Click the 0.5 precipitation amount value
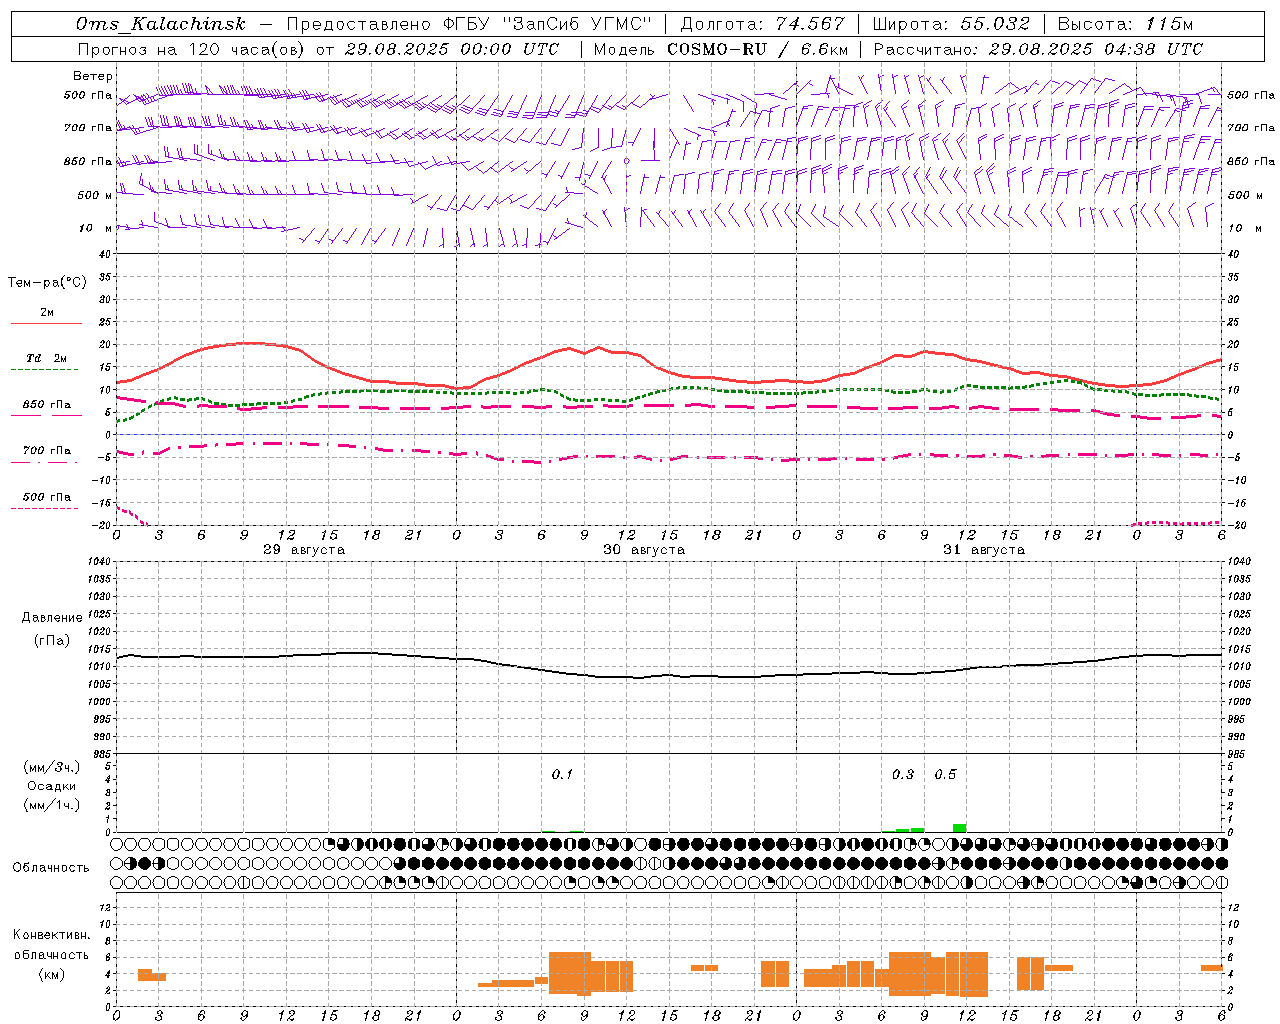The image size is (1280, 1024). pos(945,775)
